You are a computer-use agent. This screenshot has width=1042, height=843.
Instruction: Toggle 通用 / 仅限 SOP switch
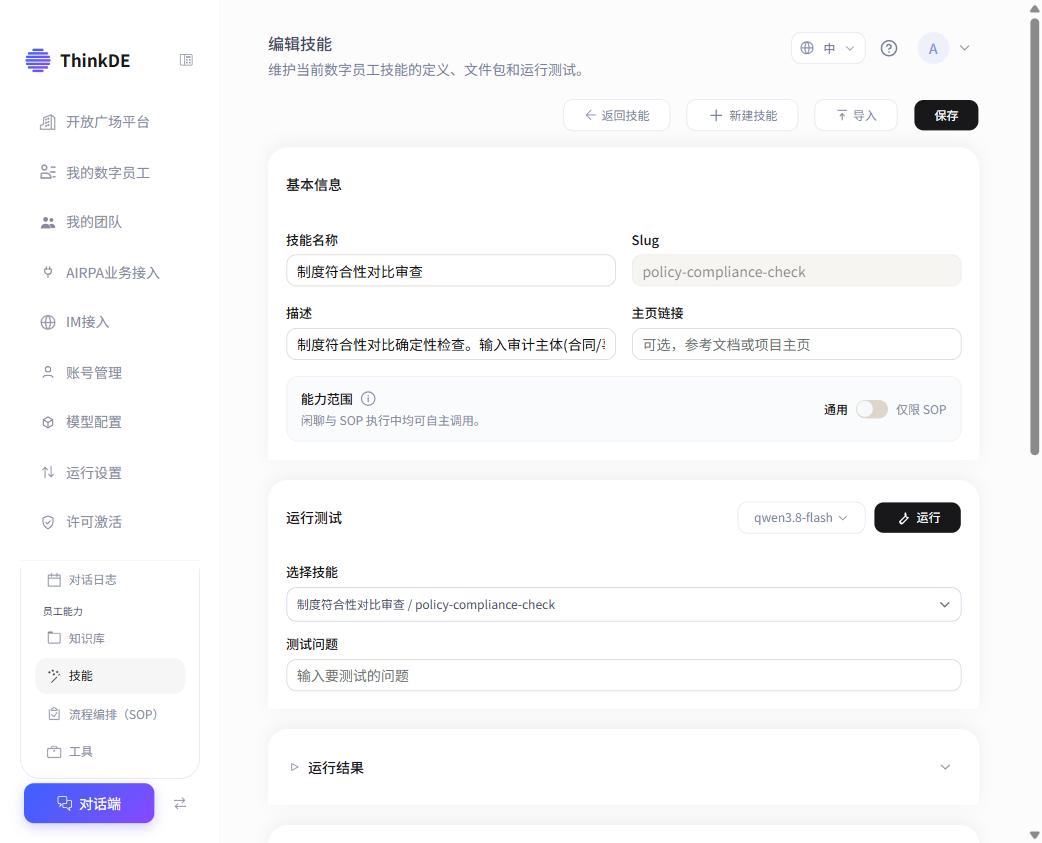[871, 409]
